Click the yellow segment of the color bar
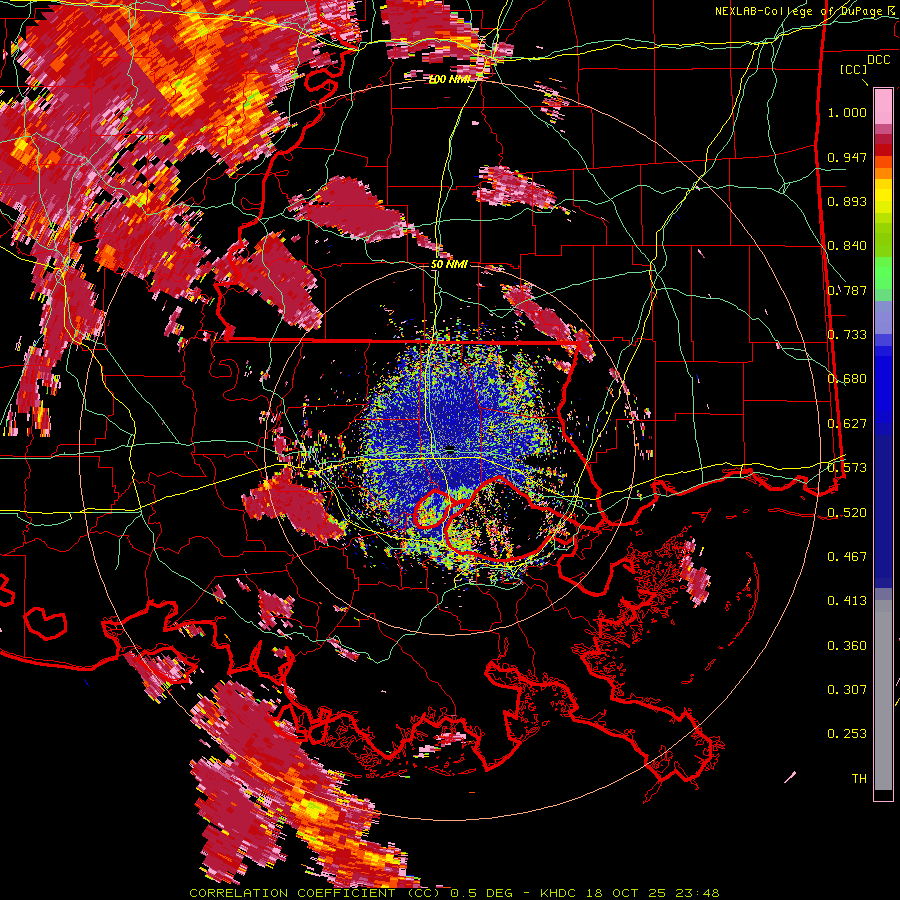Screen dimensions: 900x900 pyautogui.click(x=883, y=196)
